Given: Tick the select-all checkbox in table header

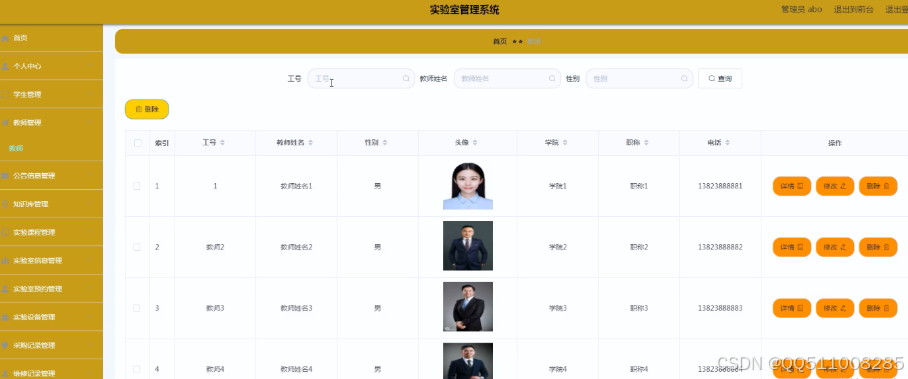Looking at the screenshot, I should (137, 143).
